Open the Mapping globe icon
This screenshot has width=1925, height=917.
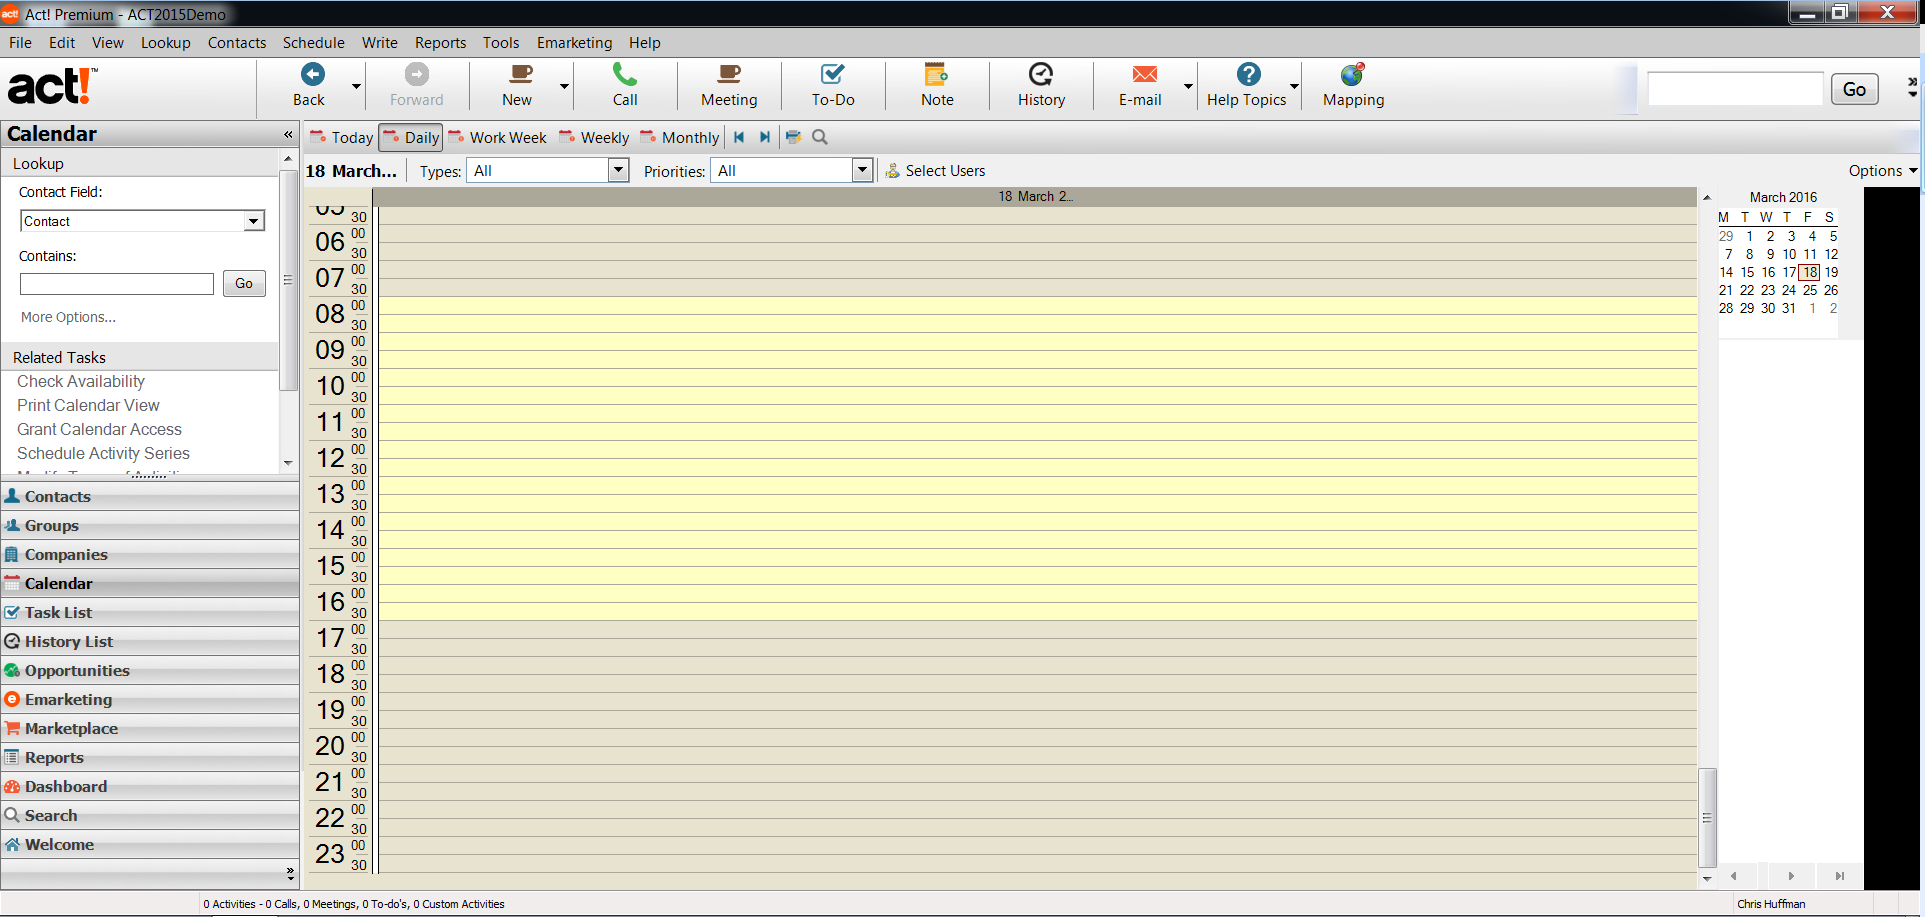pyautogui.click(x=1353, y=74)
